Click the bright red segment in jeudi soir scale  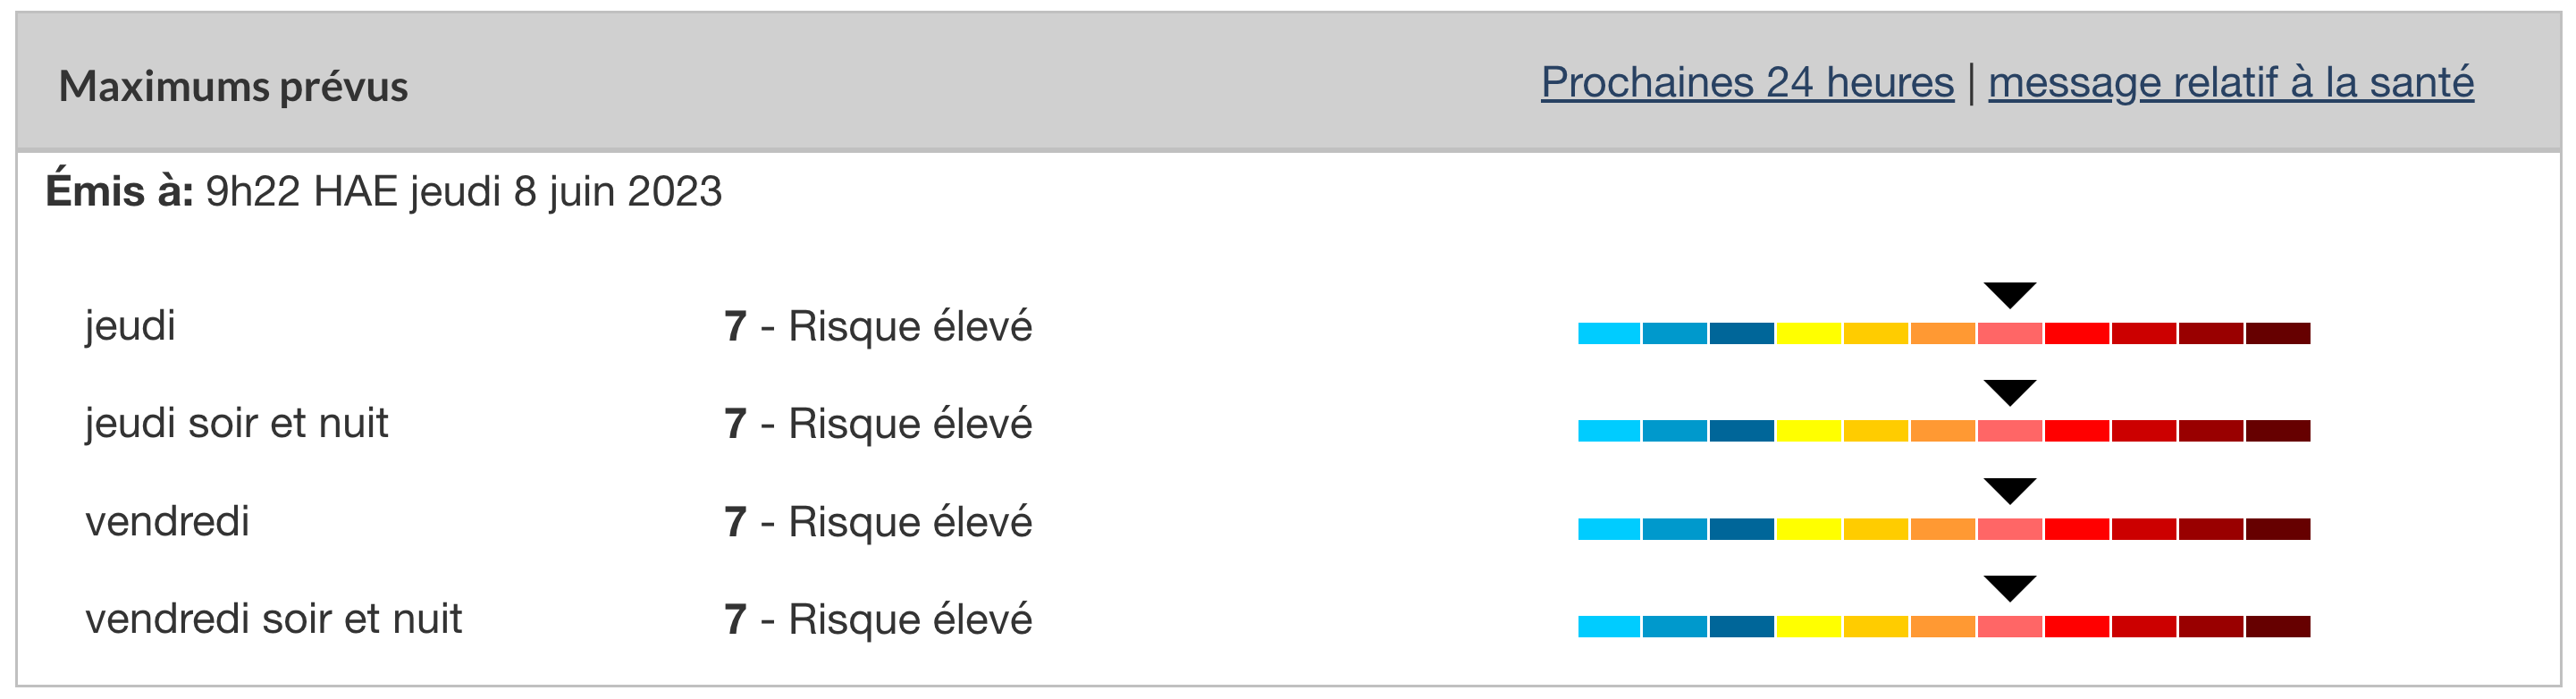coord(2077,431)
